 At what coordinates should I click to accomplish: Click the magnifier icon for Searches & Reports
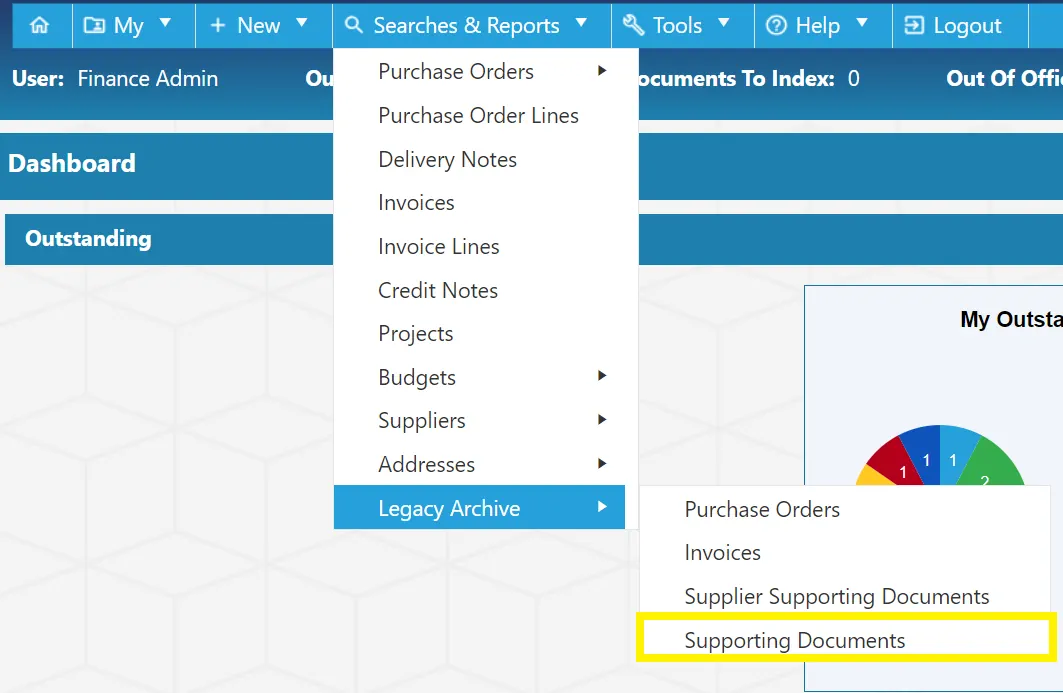(353, 25)
